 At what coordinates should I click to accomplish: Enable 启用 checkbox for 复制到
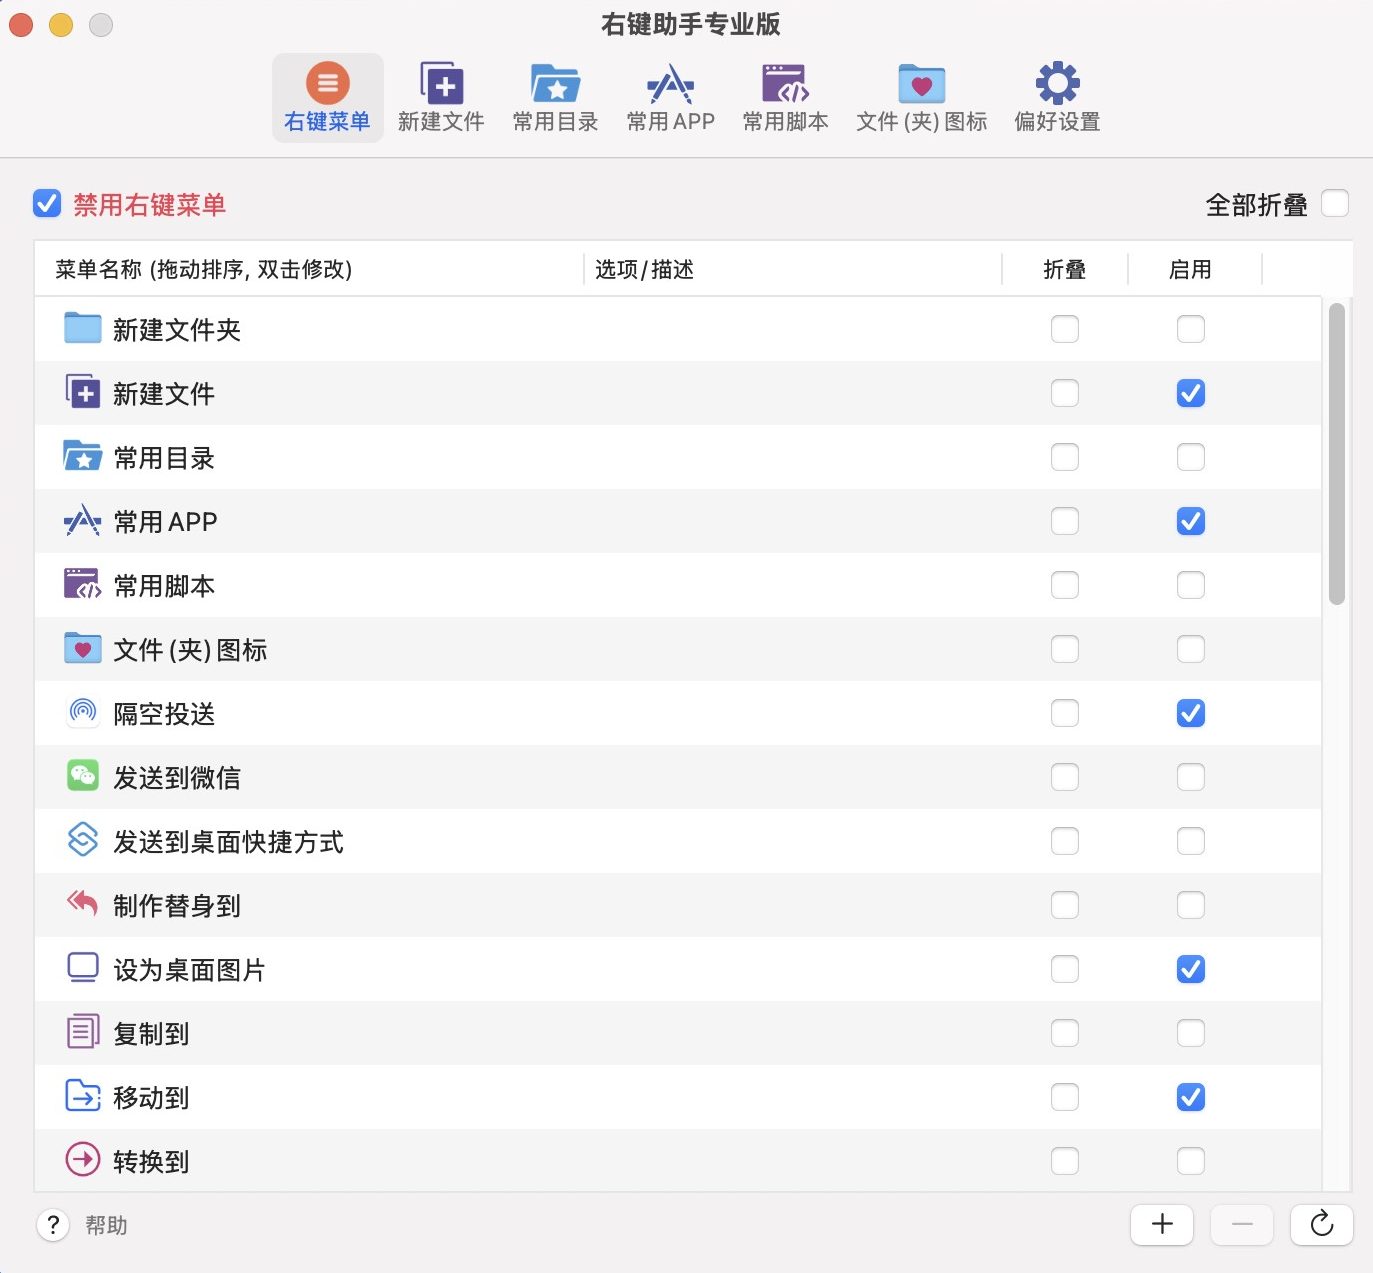[x=1190, y=1033]
